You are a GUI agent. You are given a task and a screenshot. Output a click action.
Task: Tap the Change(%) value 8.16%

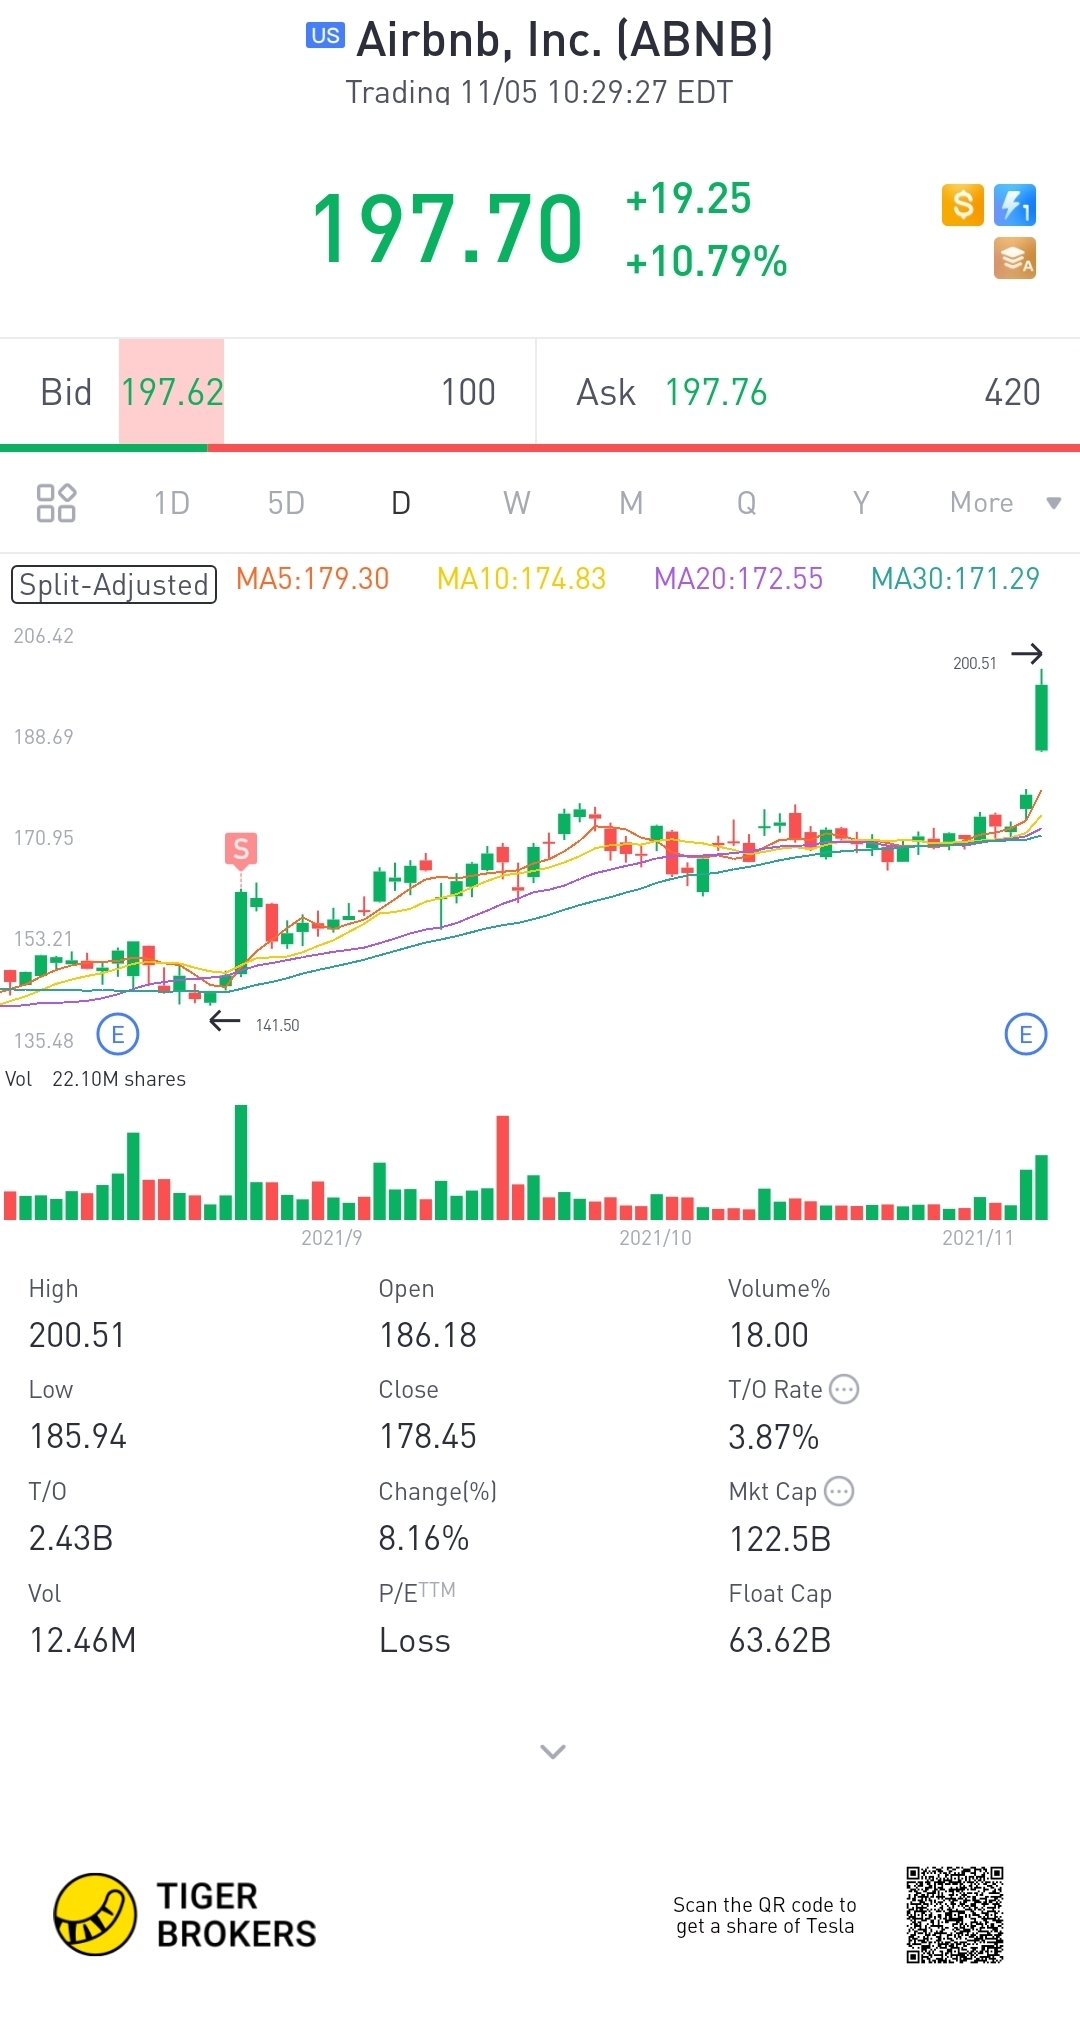(424, 1538)
